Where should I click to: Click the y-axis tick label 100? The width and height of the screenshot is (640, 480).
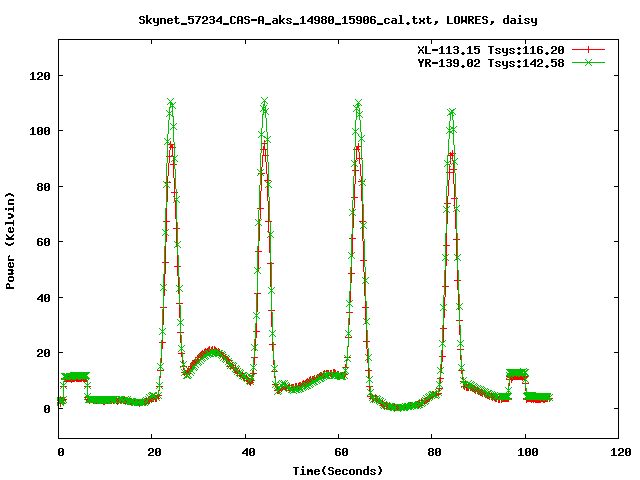point(40,131)
